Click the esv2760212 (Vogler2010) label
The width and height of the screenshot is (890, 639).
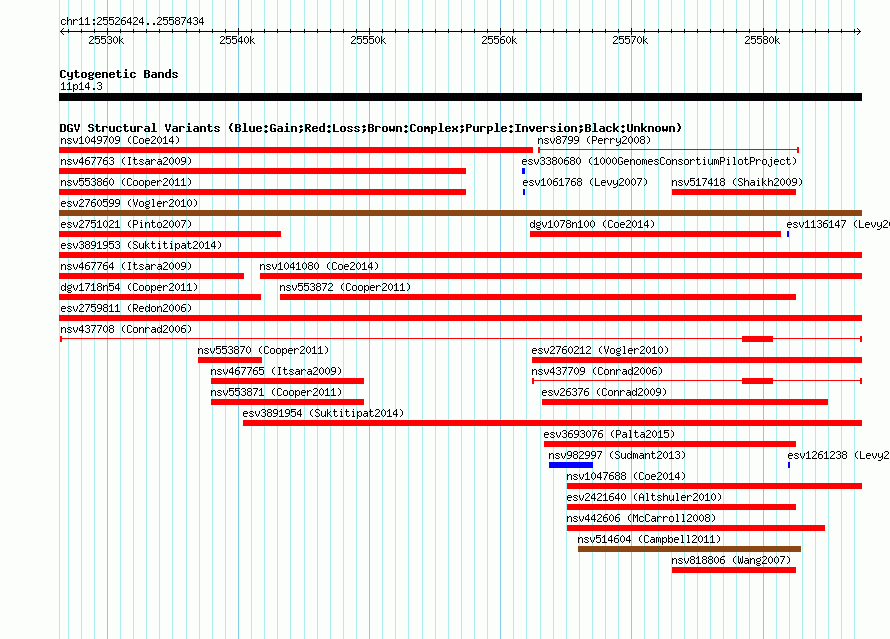(600, 350)
